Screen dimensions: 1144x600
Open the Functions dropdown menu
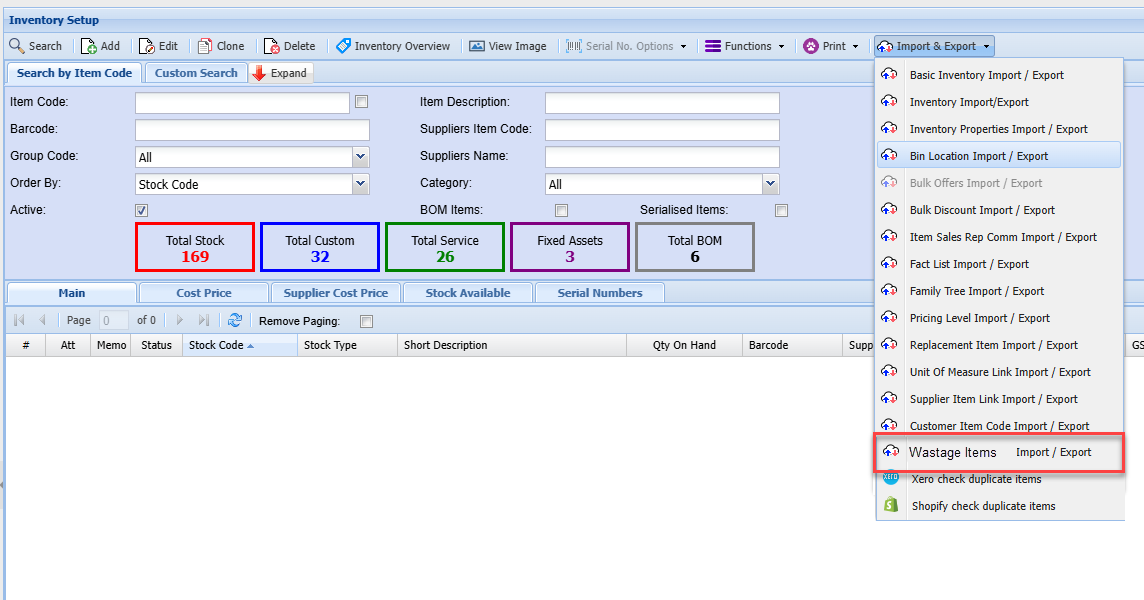point(745,46)
